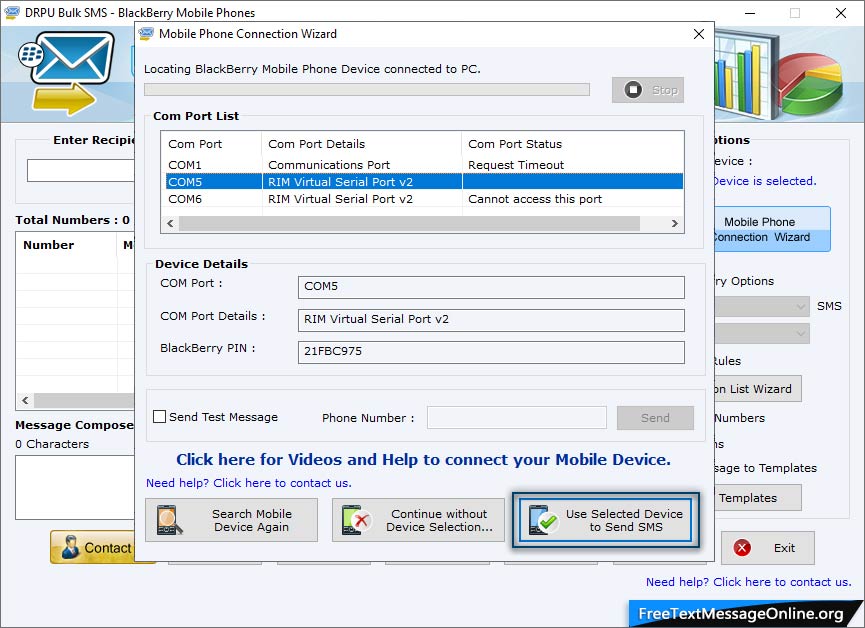865x628 pixels.
Task: Select the COM5 row in Com Port List
Action: click(424, 182)
